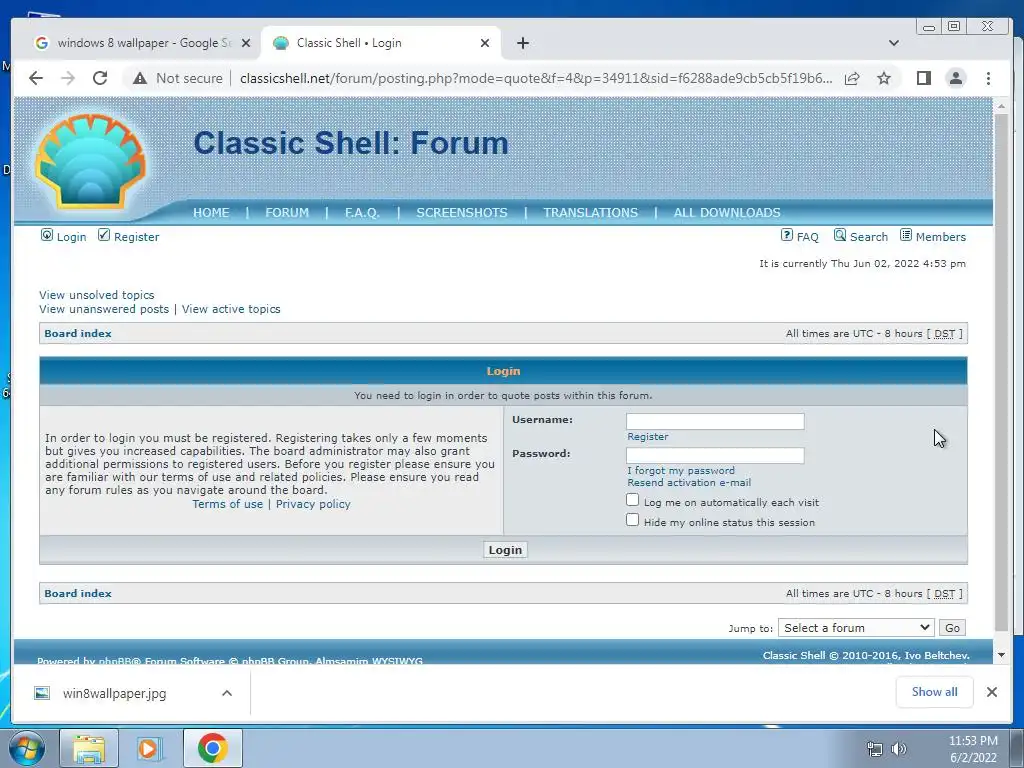Open Windows Media Player from taskbar
Image resolution: width=1024 pixels, height=768 pixels.
pyautogui.click(x=148, y=748)
